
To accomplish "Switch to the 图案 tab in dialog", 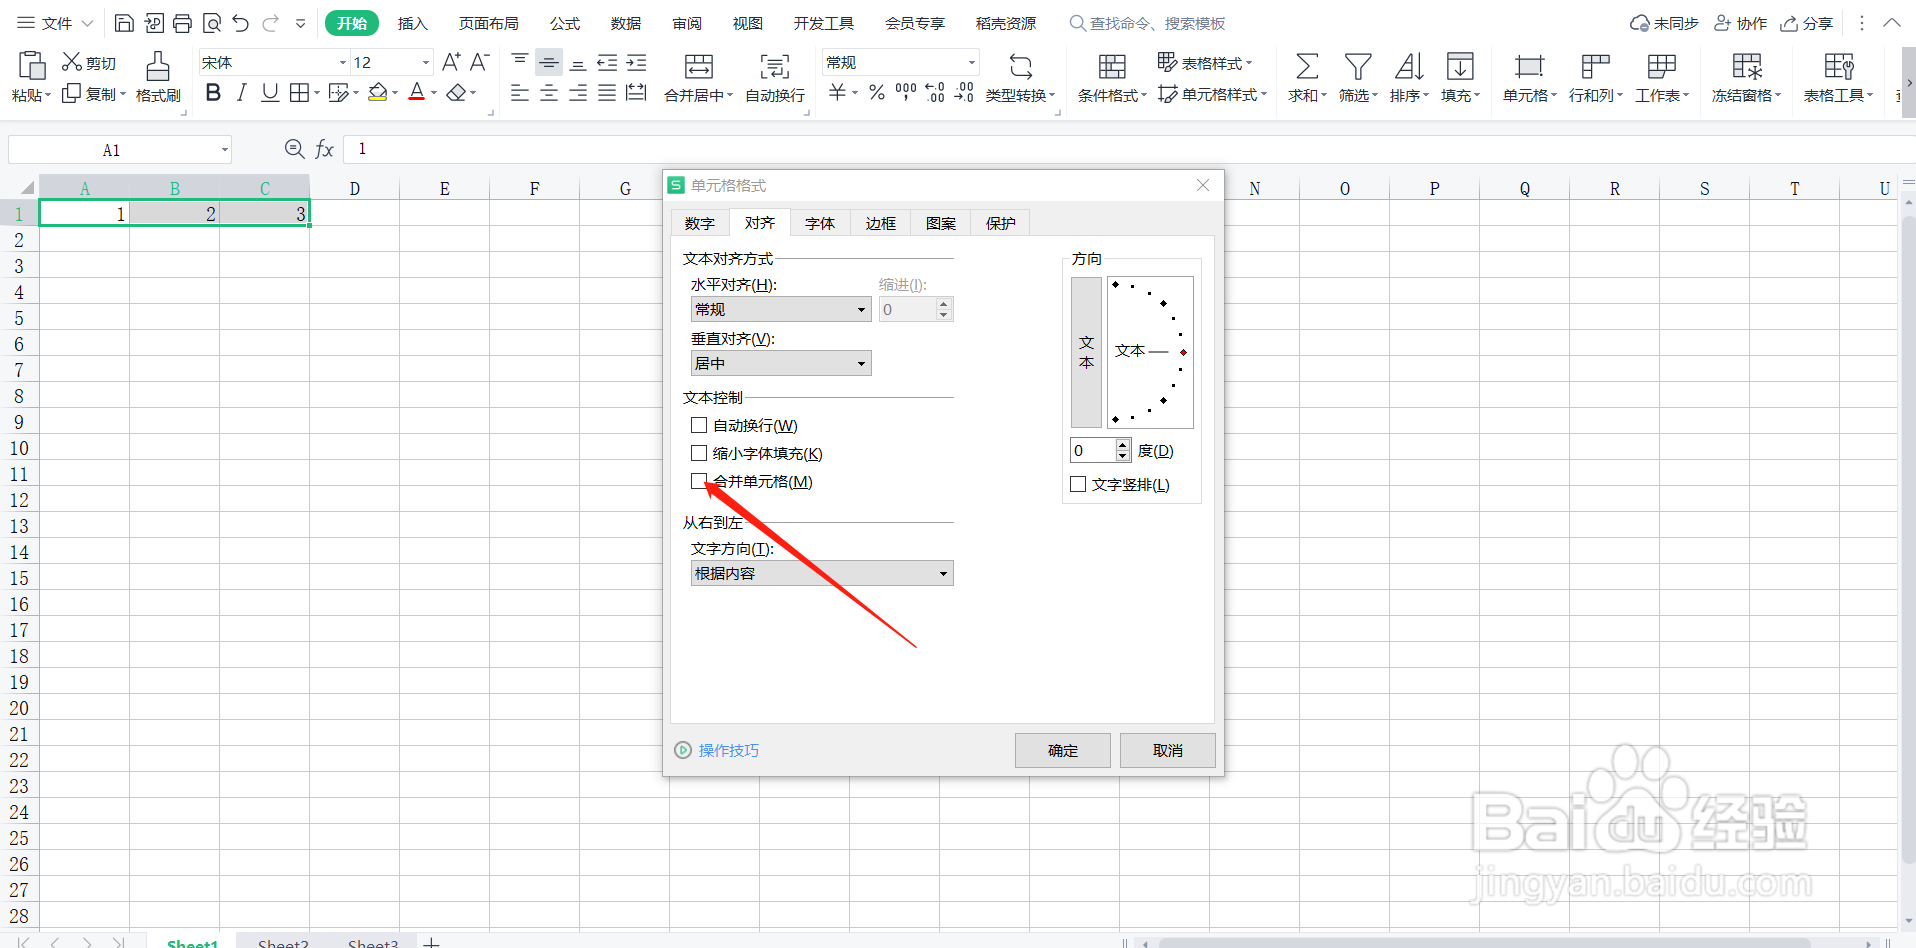I will pos(941,223).
